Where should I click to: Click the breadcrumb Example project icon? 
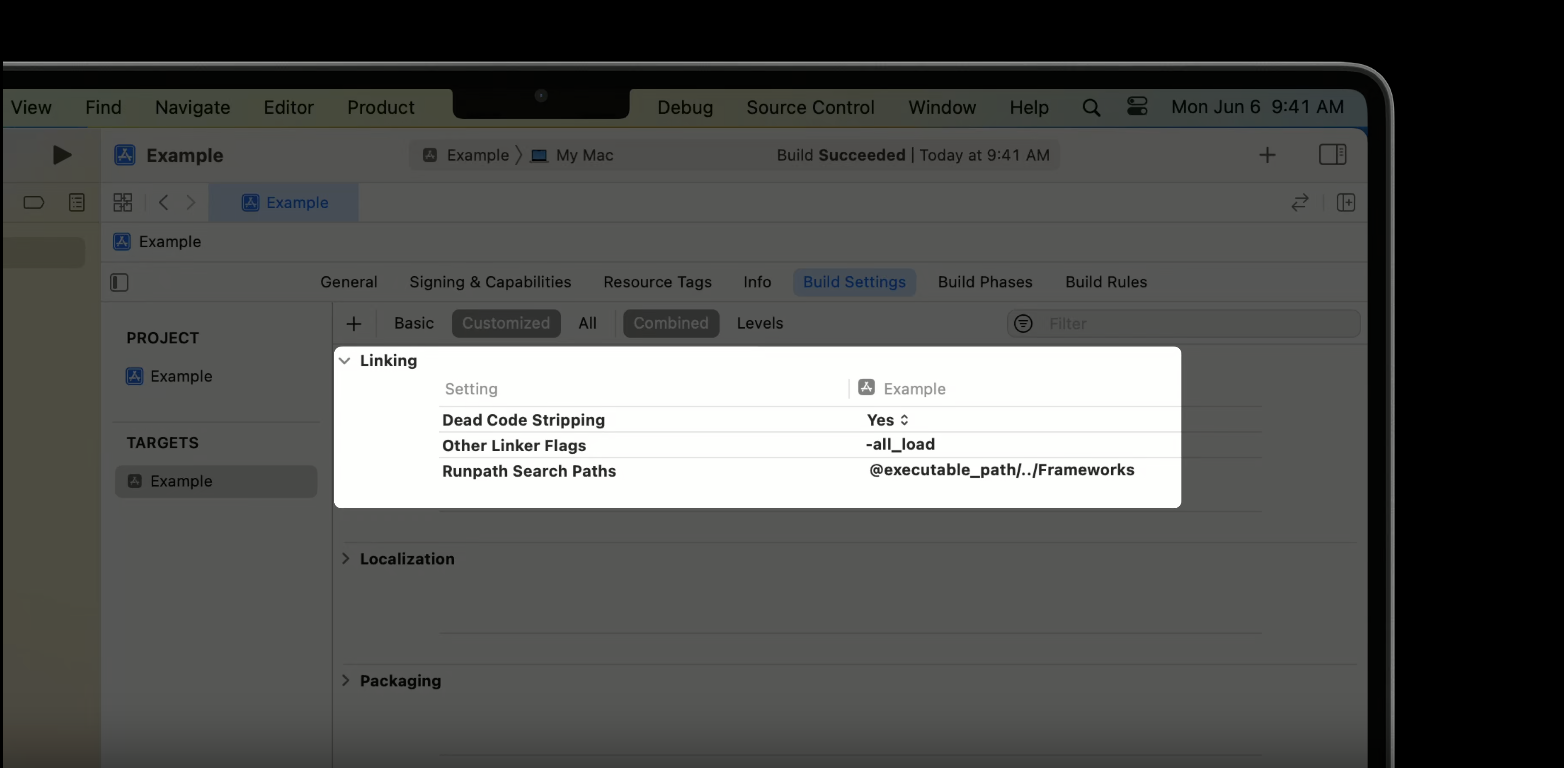122,242
